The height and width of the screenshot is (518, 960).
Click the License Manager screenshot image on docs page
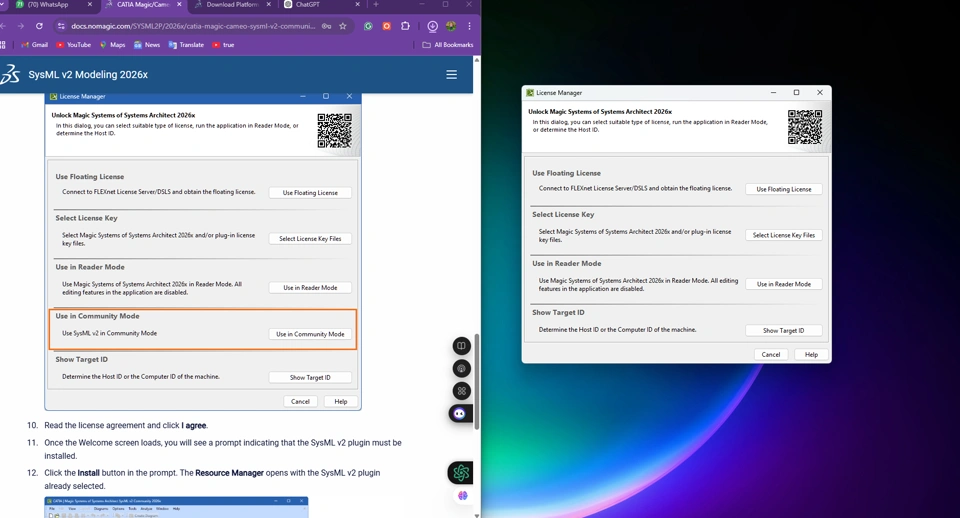point(203,251)
